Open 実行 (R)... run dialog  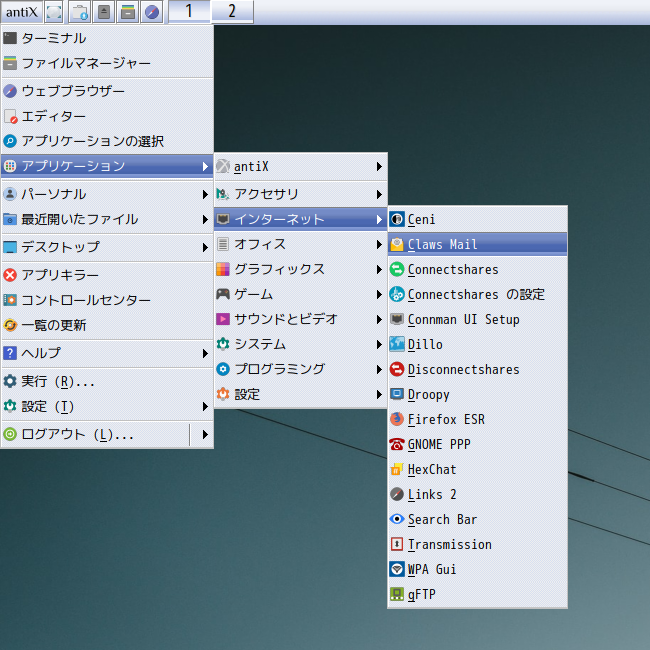click(107, 381)
